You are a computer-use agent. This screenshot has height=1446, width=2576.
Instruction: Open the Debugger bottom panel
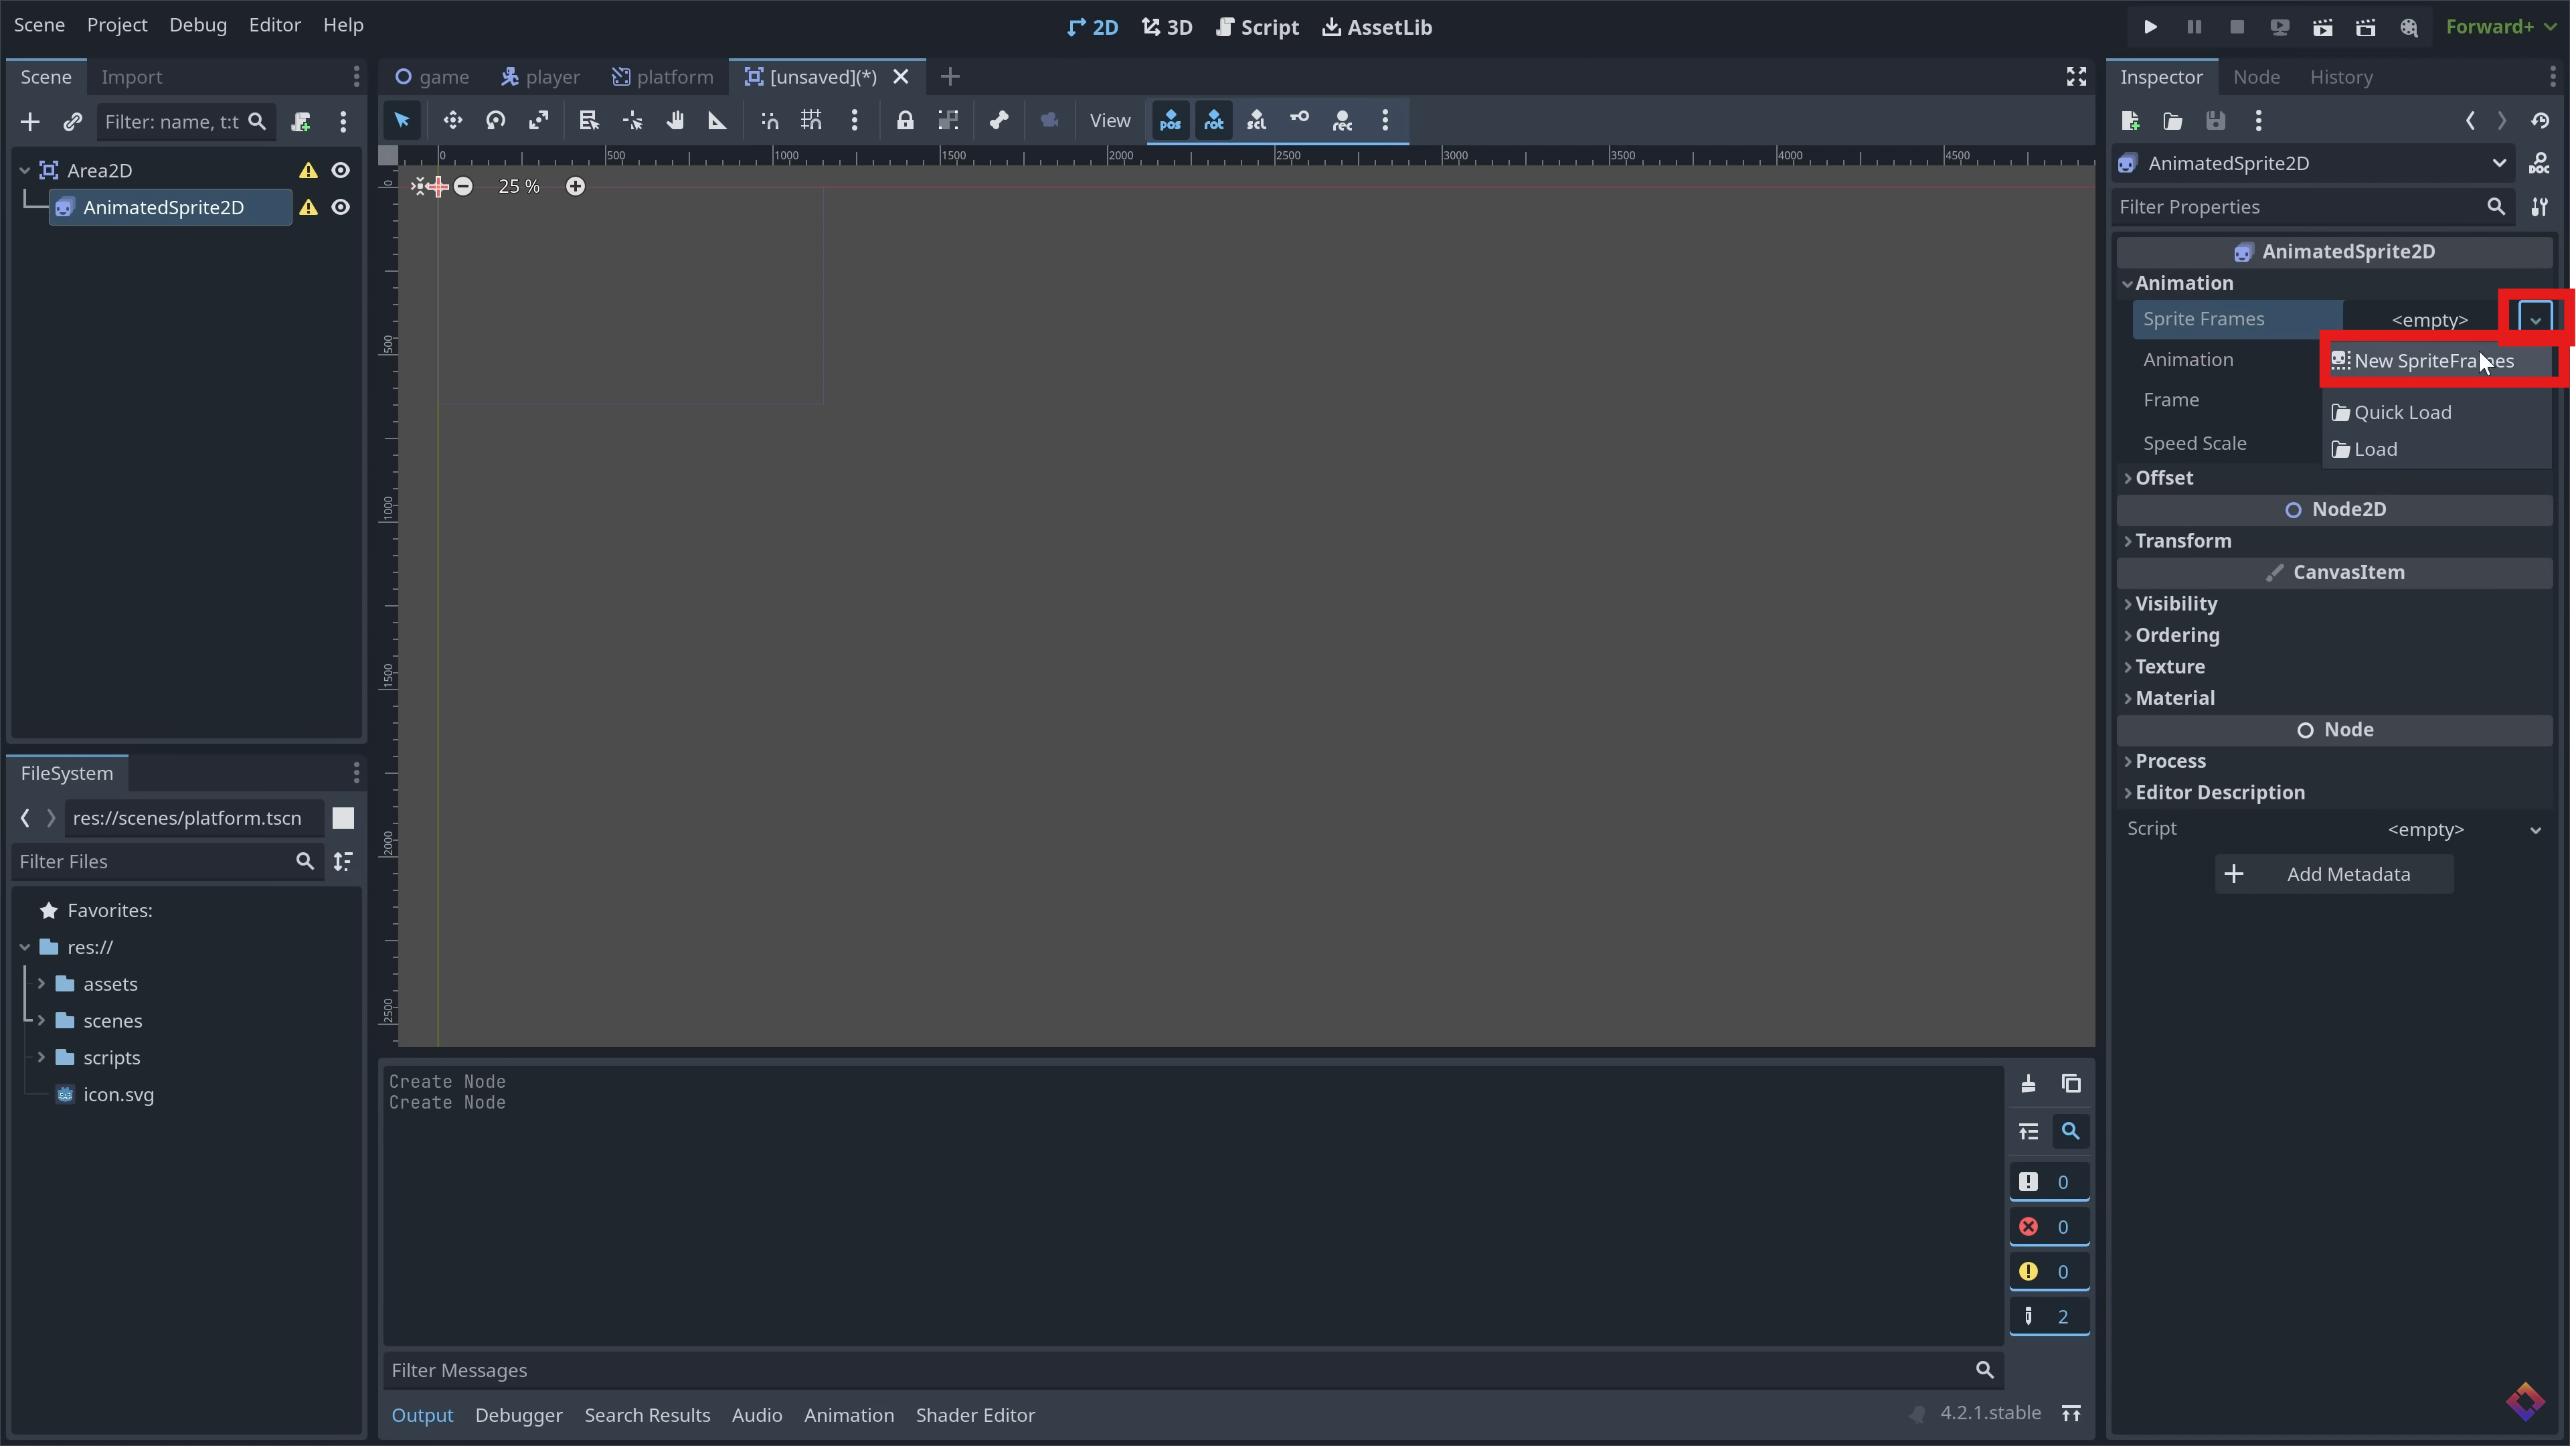pos(518,1415)
